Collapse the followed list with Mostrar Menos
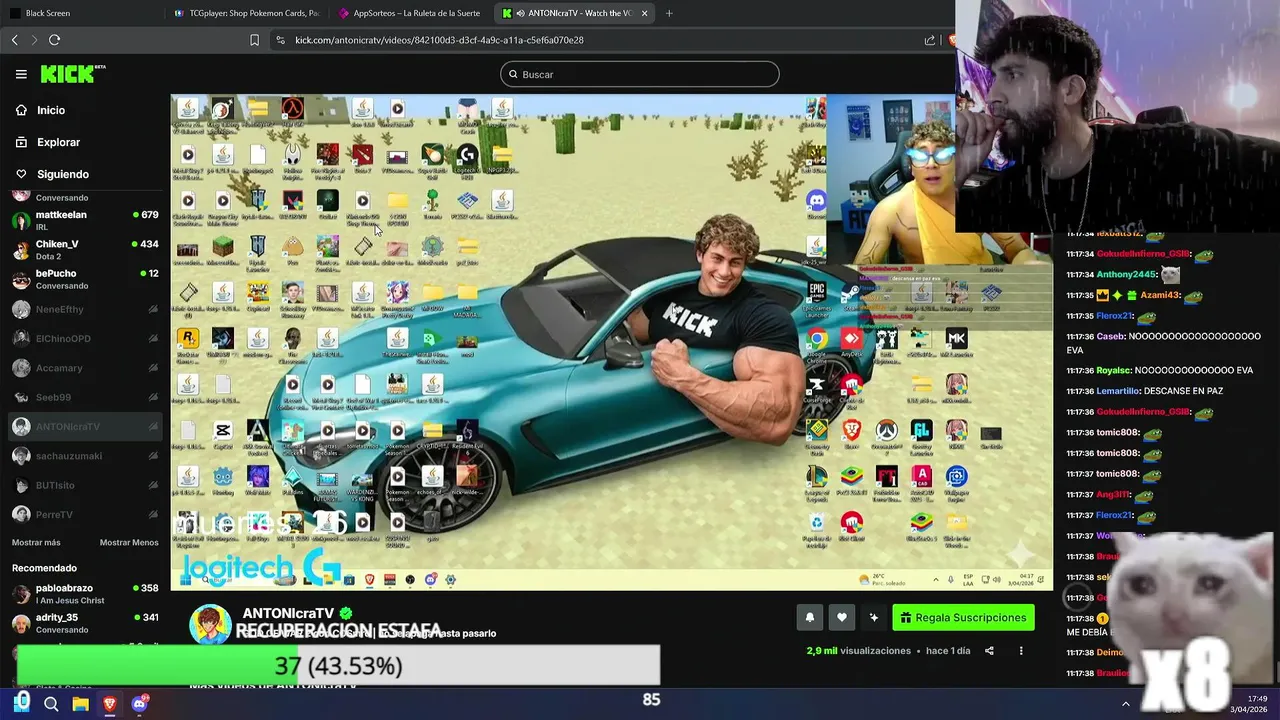1280x720 pixels. coord(129,542)
